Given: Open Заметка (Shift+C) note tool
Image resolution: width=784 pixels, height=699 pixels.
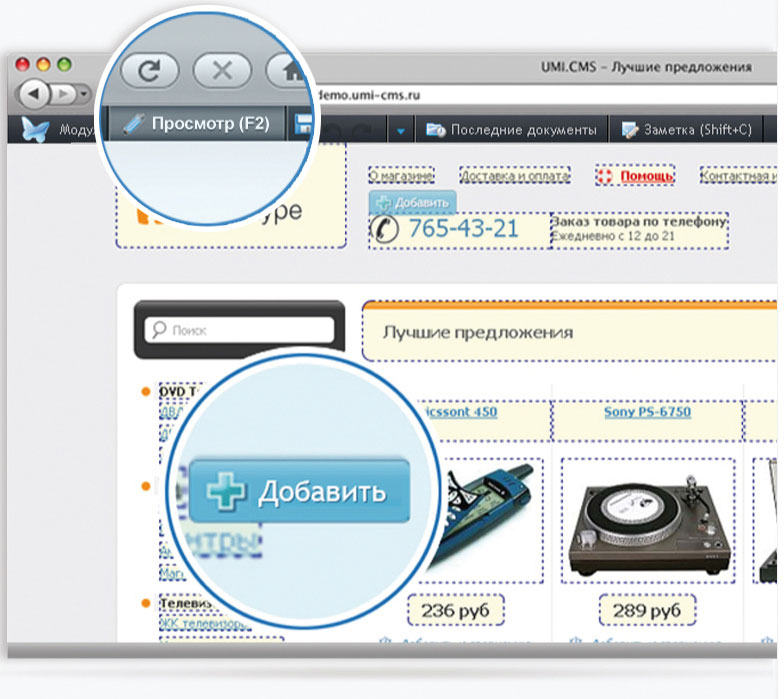Looking at the screenshot, I should coord(686,130).
